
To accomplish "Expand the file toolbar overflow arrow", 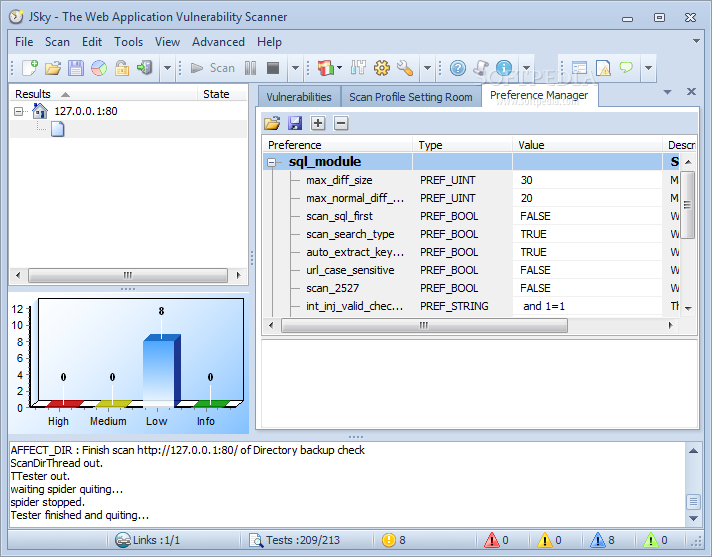I will [x=167, y=68].
